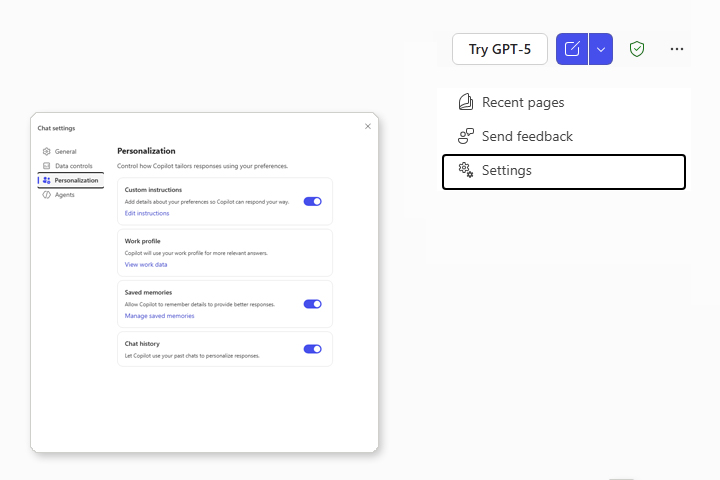Expand the dropdown arrow beside new chat
The width and height of the screenshot is (720, 480).
pos(600,49)
